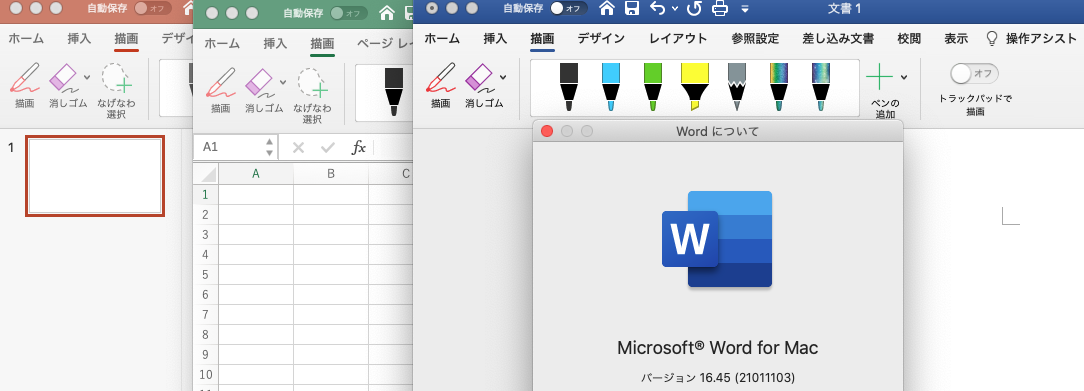Select the yellow highlighter in Word
Screen dimensions: 1084x391
click(695, 87)
